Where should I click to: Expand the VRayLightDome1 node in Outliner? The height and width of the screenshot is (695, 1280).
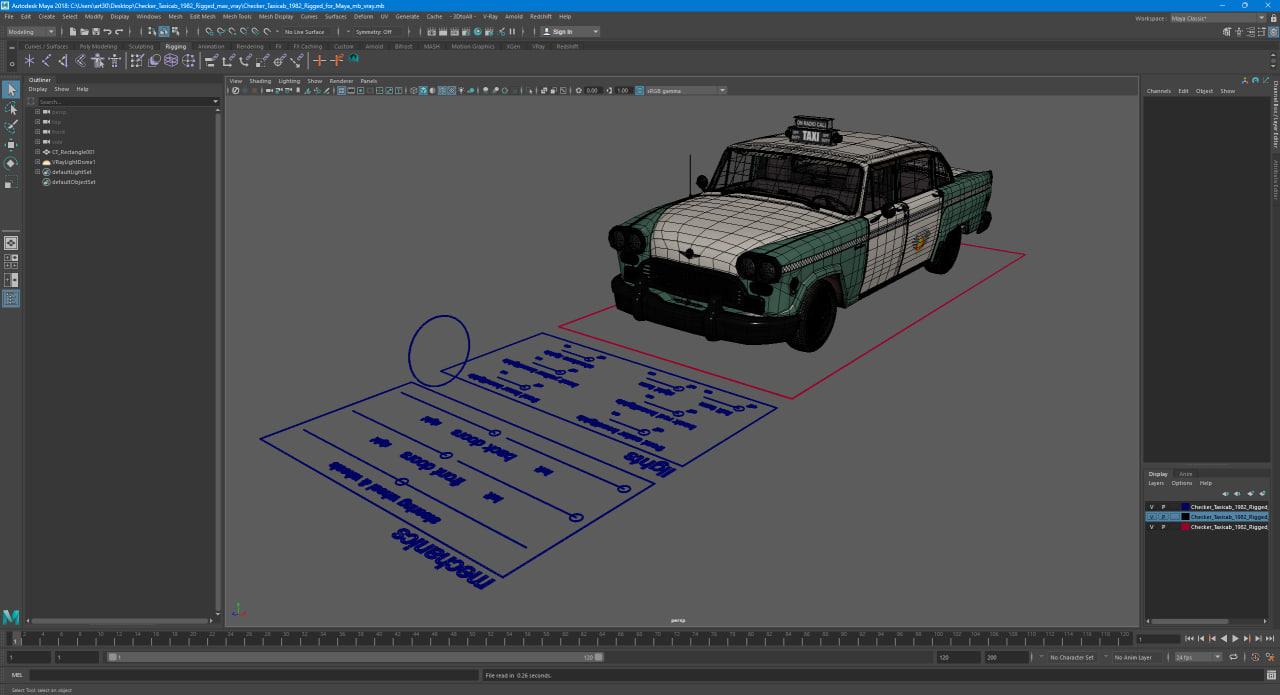pos(37,162)
